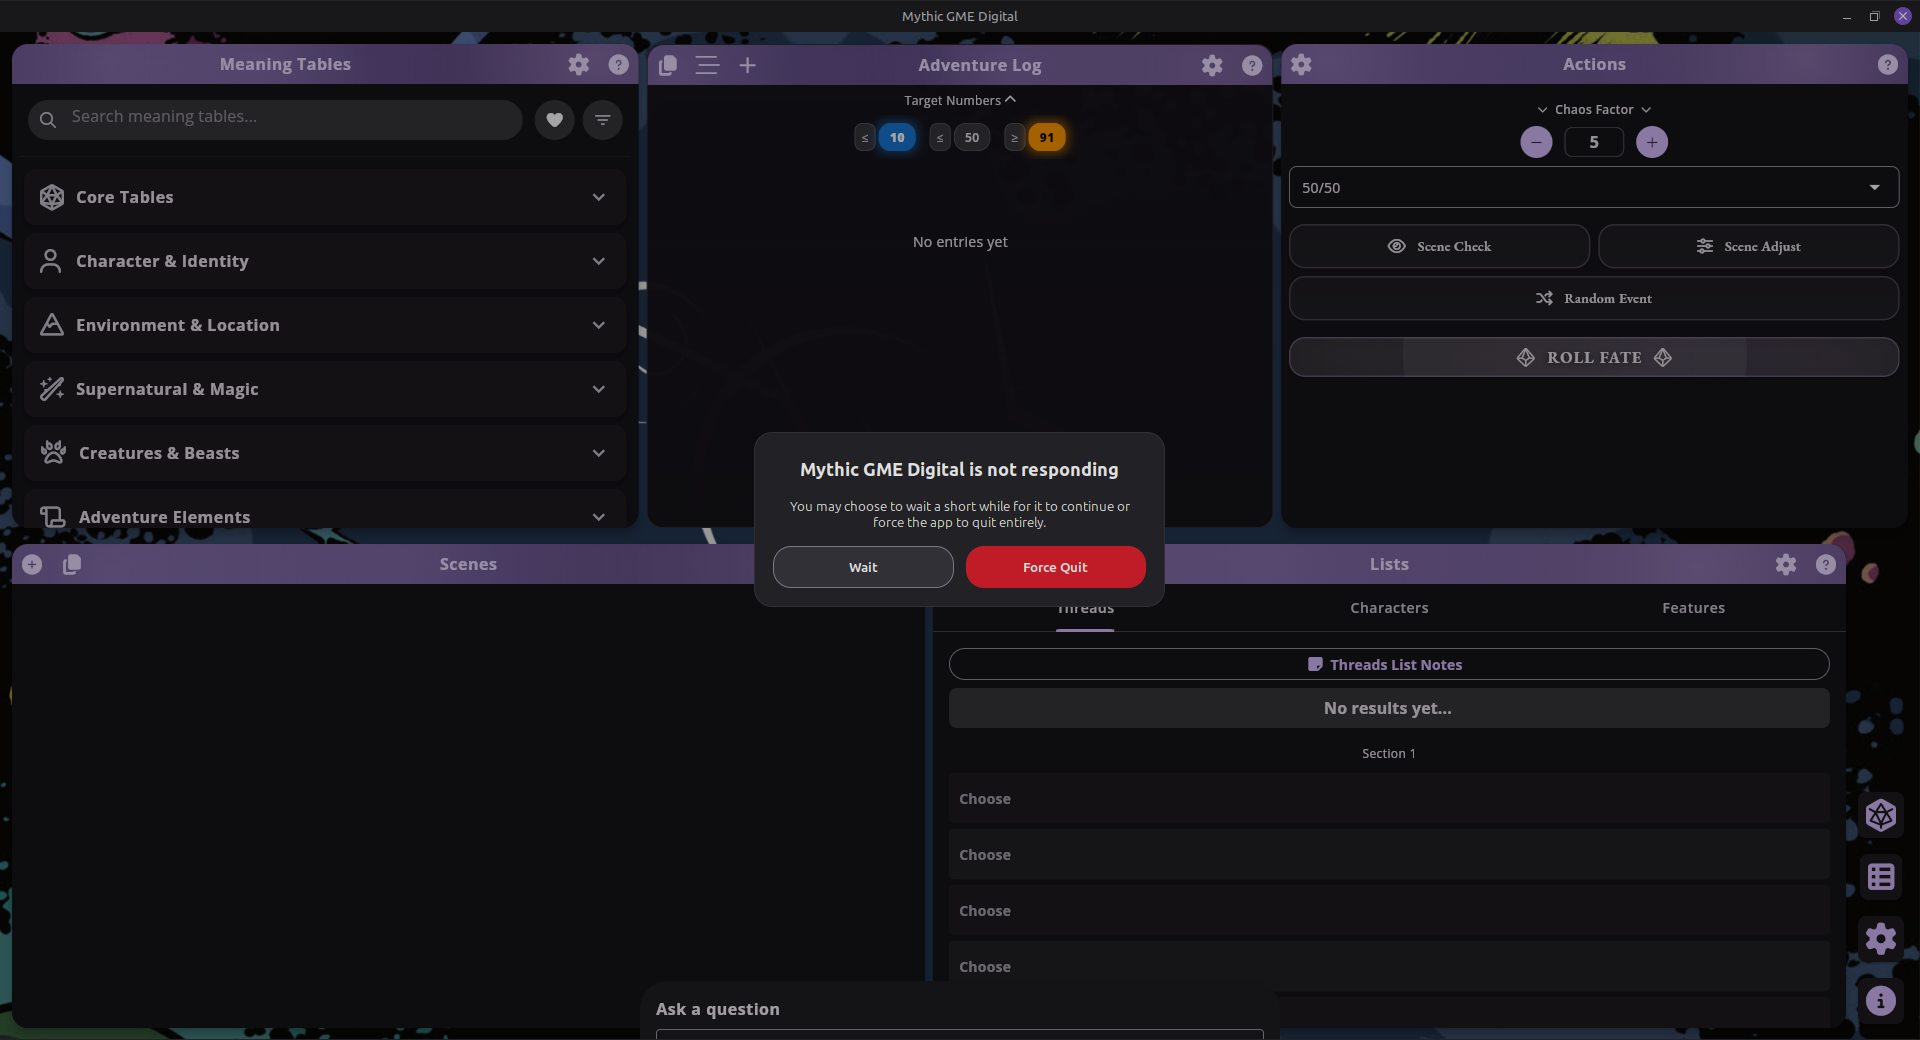This screenshot has width=1920, height=1040.
Task: Open Lists panel settings gear
Action: tap(1786, 565)
